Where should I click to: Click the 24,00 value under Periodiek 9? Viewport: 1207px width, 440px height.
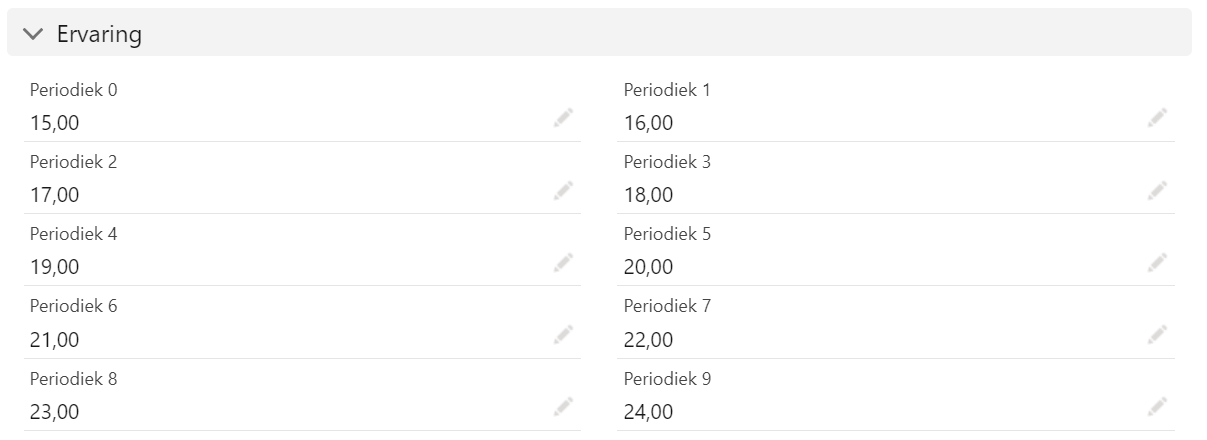[x=648, y=411]
